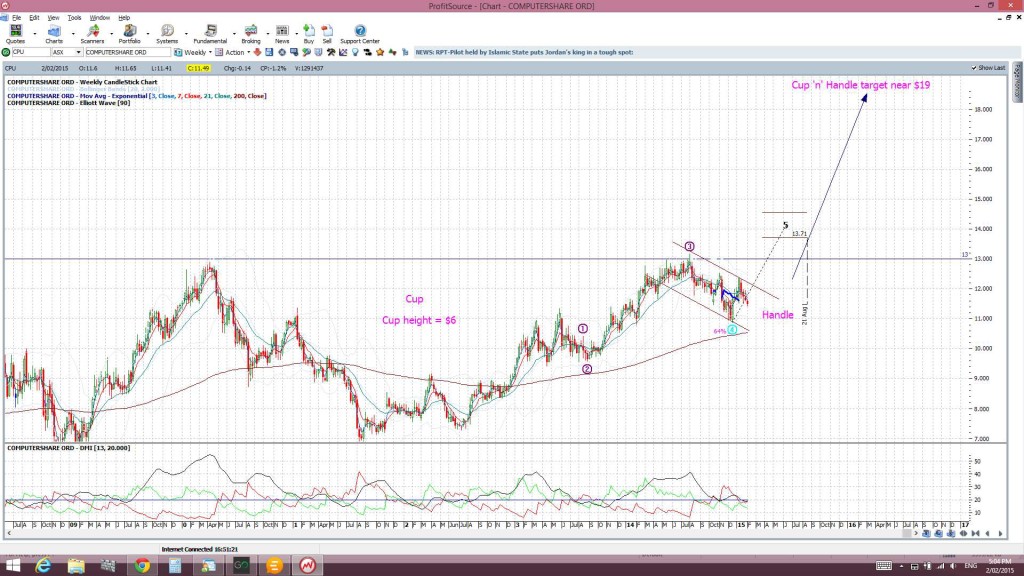Open Google Chrome from the taskbar
This screenshot has width=1024, height=576.
click(x=142, y=566)
